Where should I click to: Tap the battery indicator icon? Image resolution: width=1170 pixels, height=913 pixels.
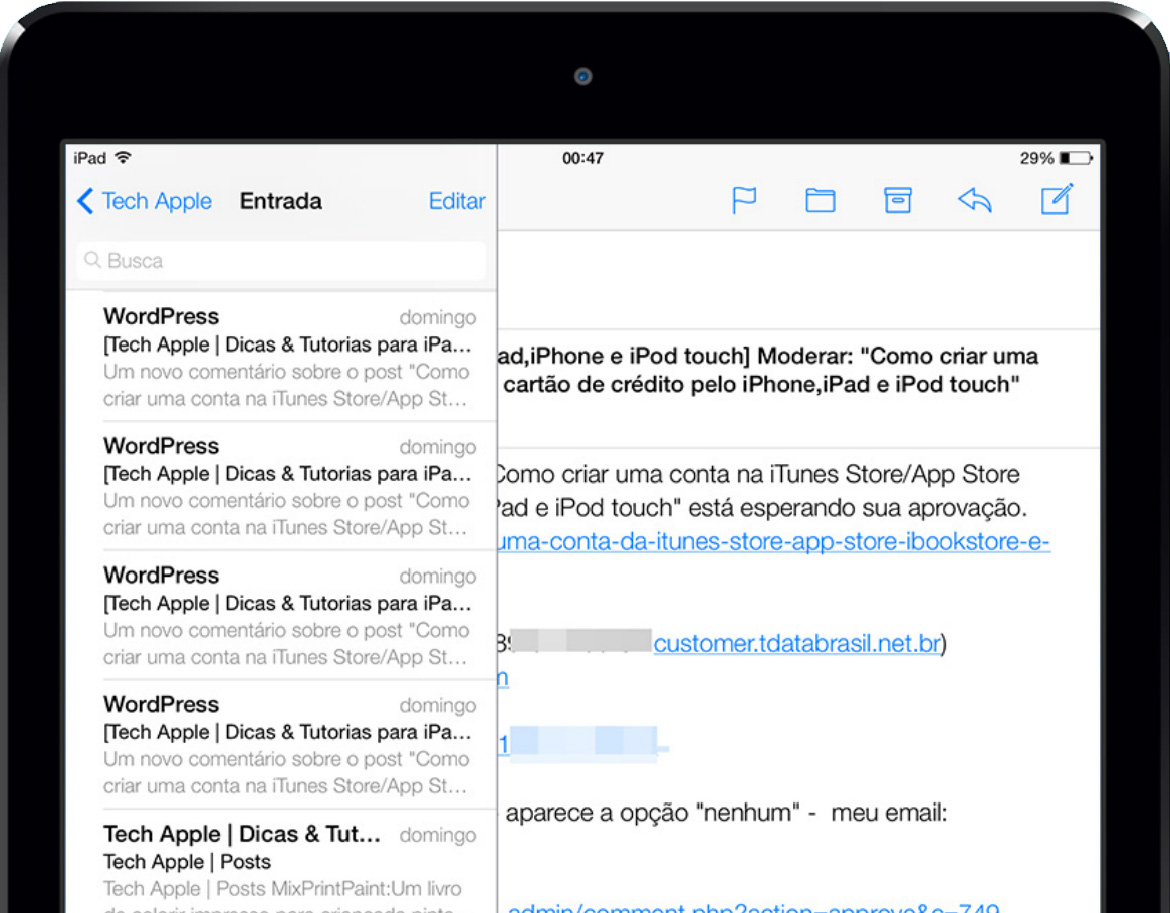(x=1076, y=158)
